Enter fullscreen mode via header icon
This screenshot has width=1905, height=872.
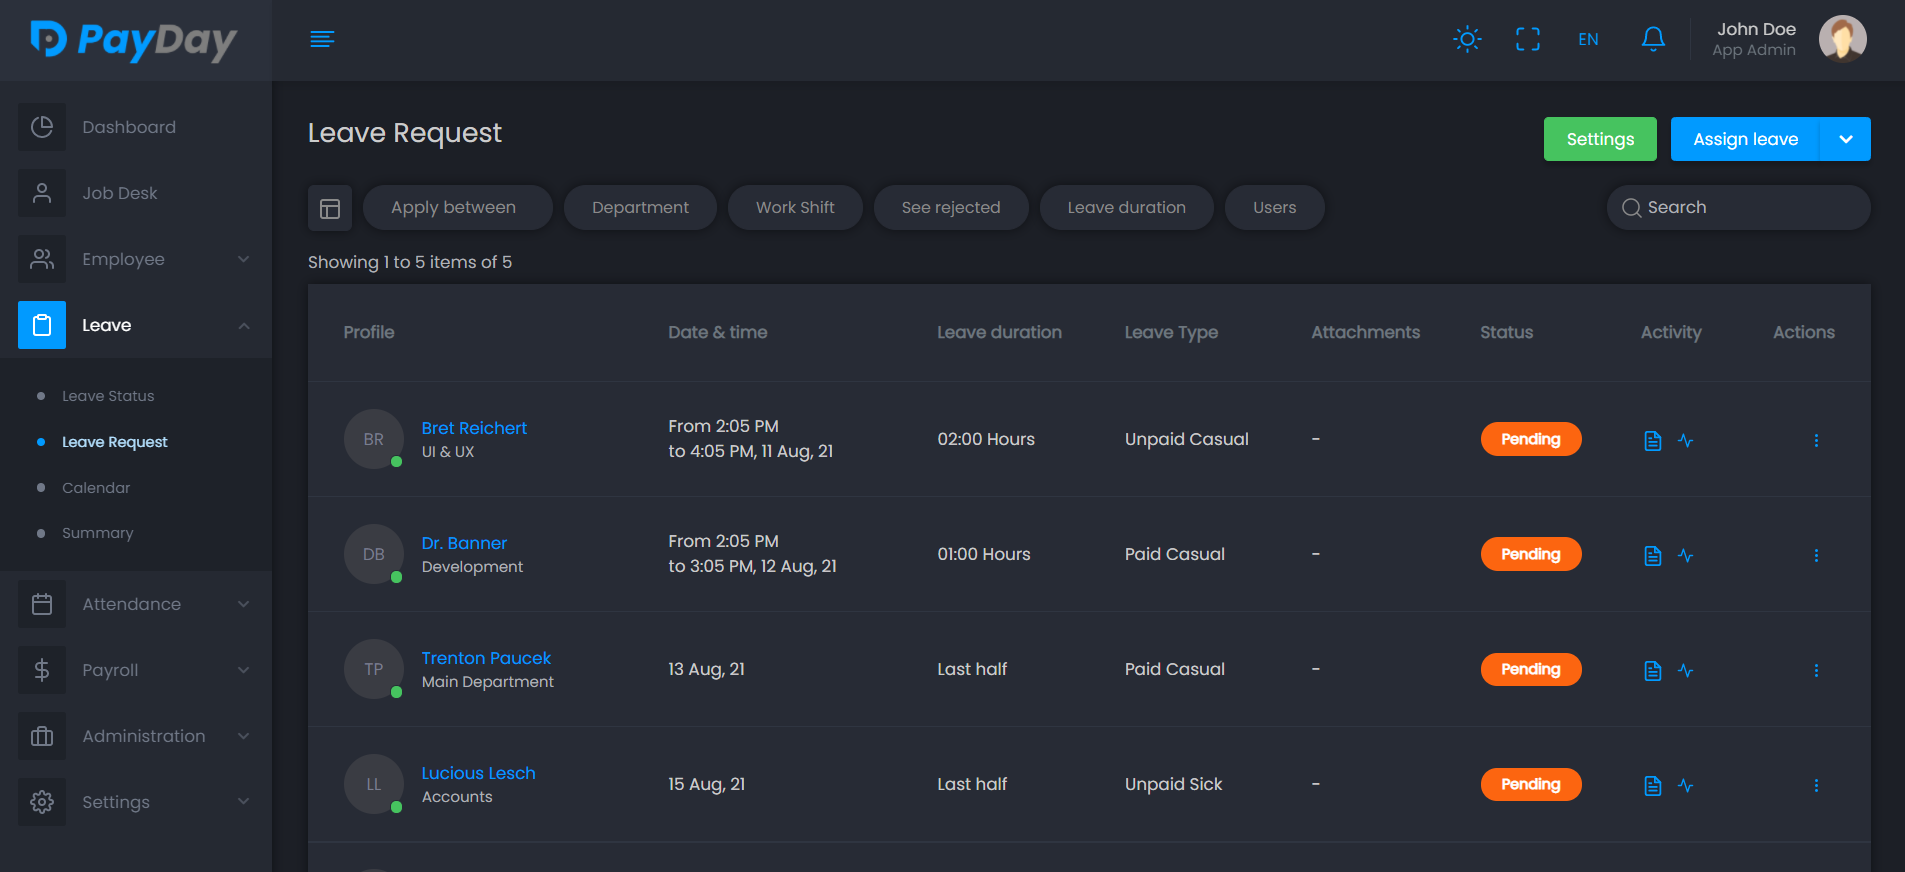tap(1527, 39)
